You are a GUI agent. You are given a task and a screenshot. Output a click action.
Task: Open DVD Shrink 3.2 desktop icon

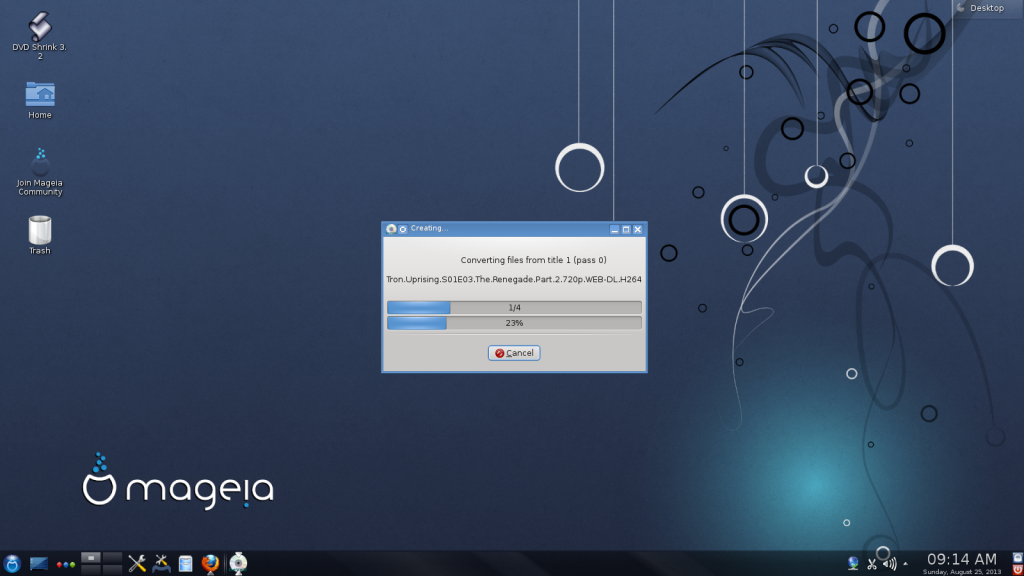[40, 36]
